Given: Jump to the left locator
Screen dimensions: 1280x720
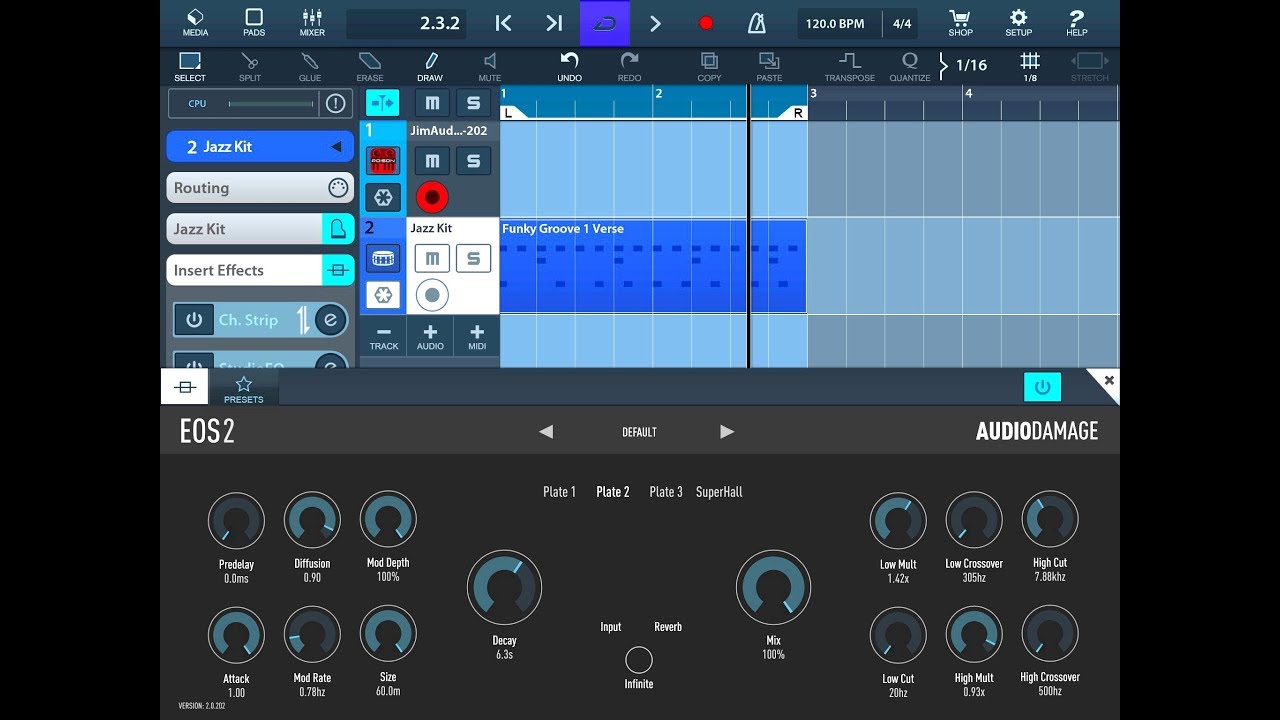Looking at the screenshot, I should (504, 23).
